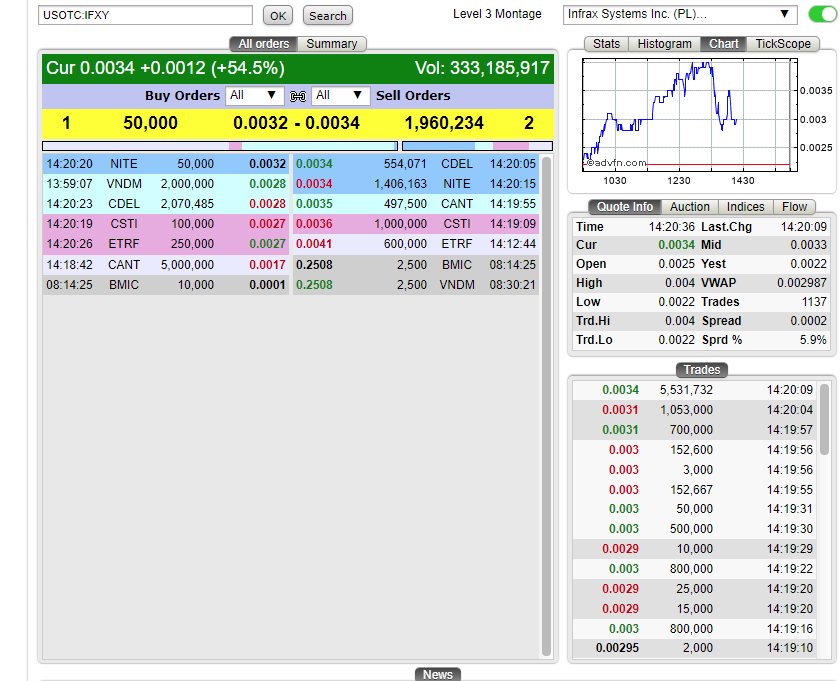Select NITE sell order of 1,406,163
Image resolution: width=840 pixels, height=681 pixels.
pos(416,184)
